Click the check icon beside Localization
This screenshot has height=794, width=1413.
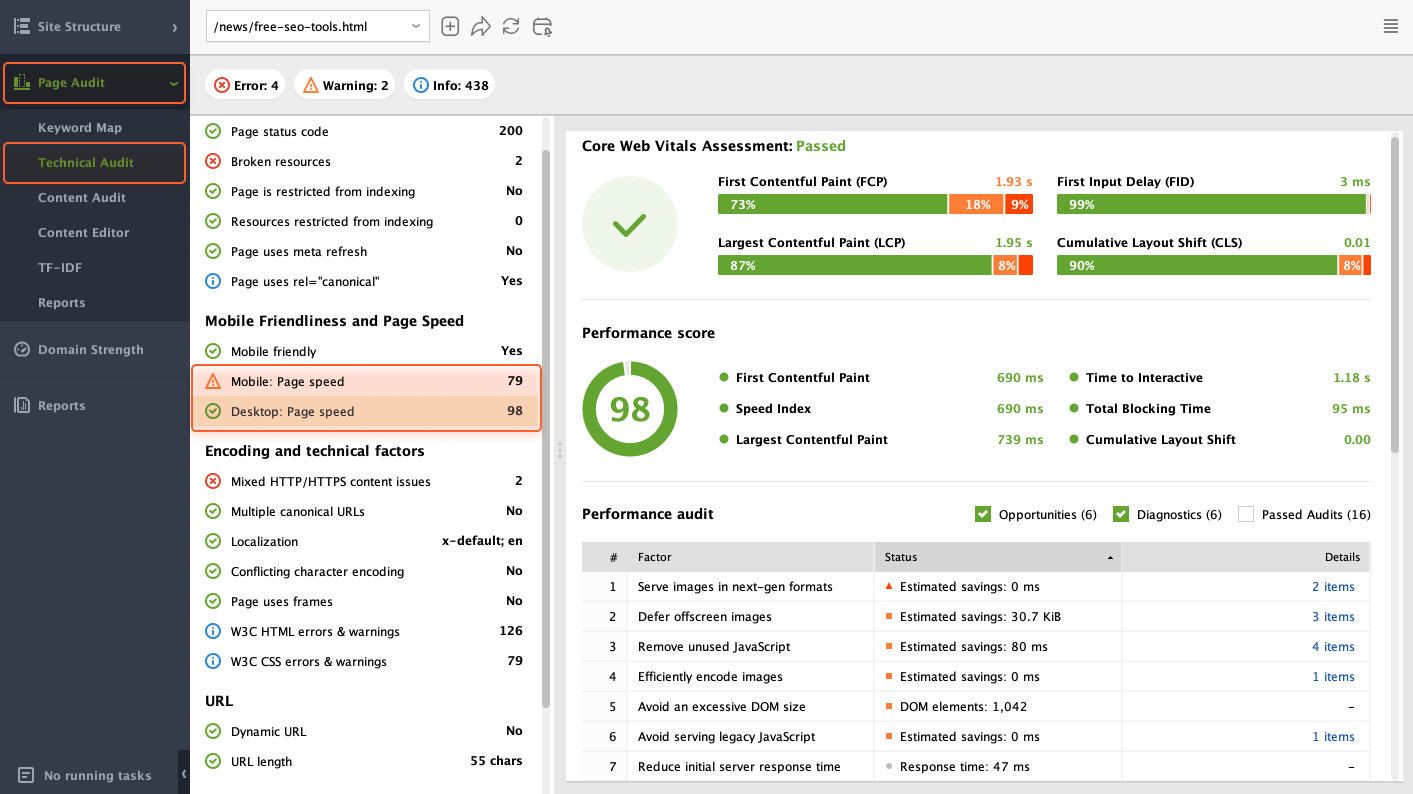point(213,541)
